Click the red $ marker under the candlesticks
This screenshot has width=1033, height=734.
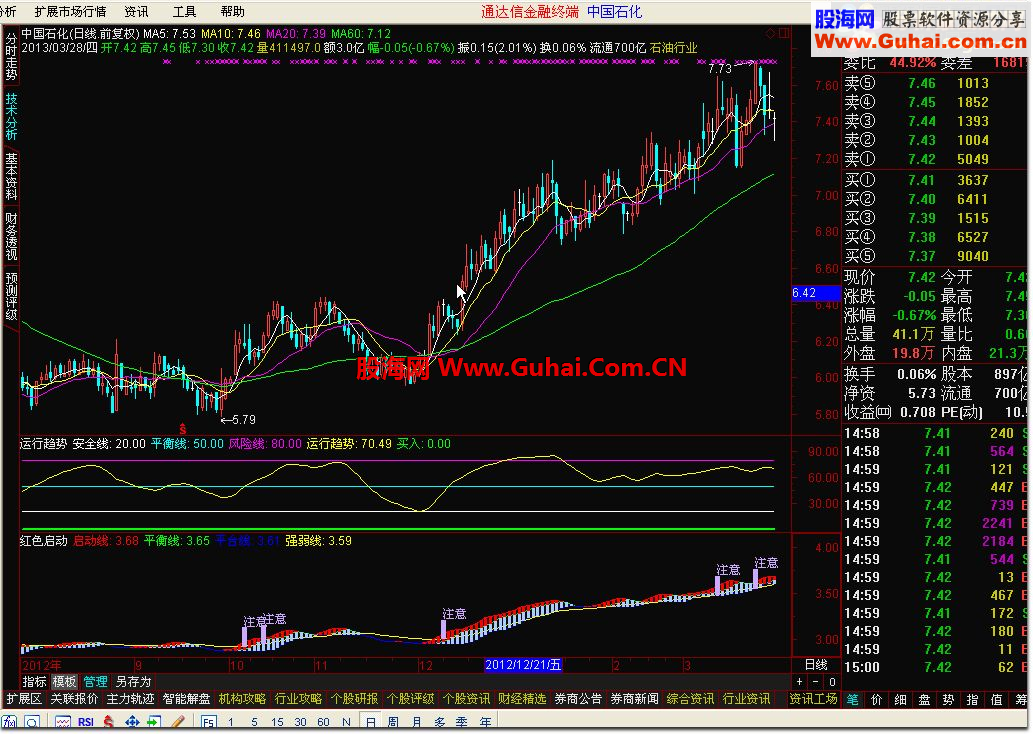pos(182,430)
